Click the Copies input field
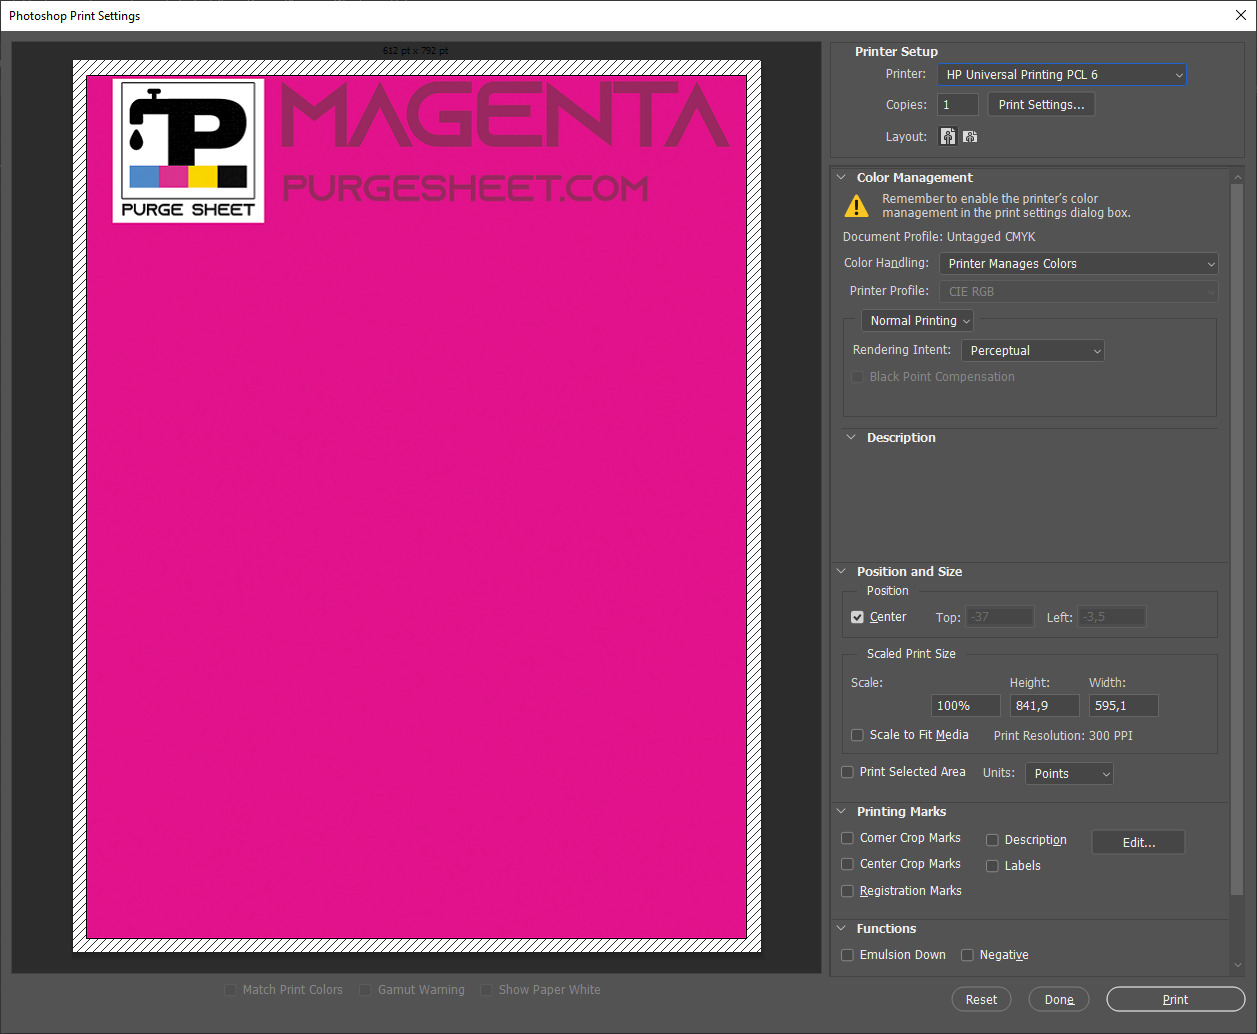Image resolution: width=1257 pixels, height=1034 pixels. pos(958,105)
